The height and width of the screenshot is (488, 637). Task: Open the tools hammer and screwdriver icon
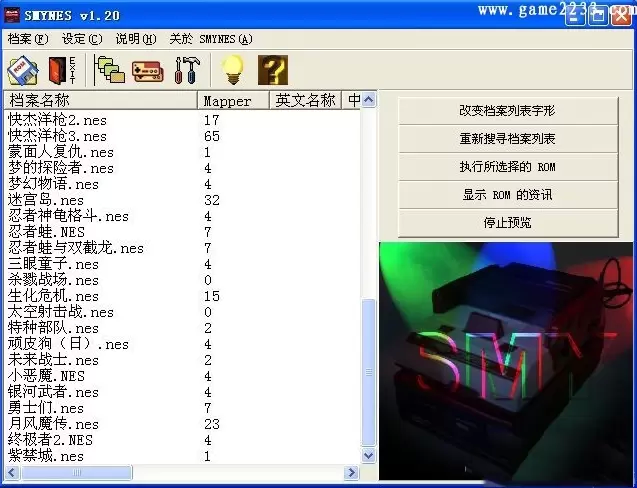tap(186, 70)
